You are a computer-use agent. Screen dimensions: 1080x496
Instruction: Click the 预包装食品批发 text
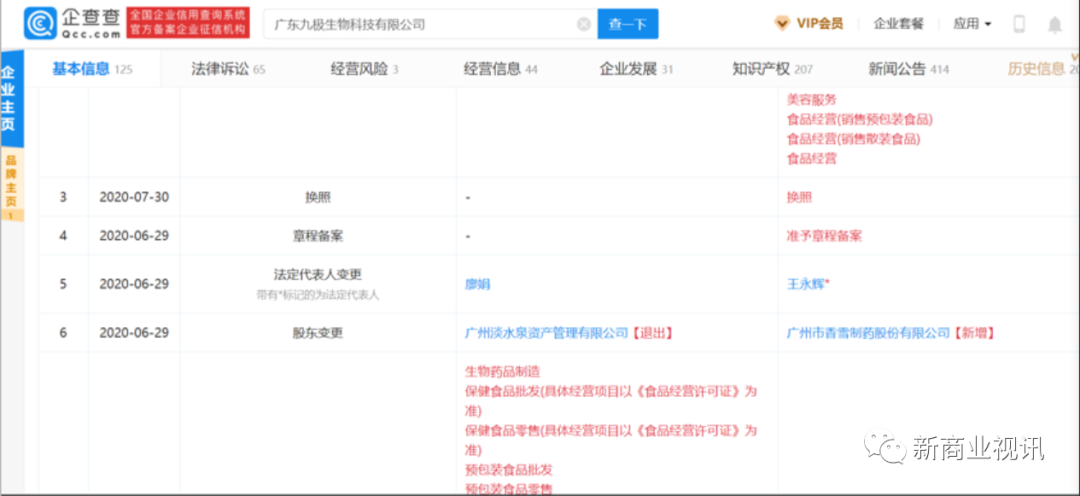[509, 470]
